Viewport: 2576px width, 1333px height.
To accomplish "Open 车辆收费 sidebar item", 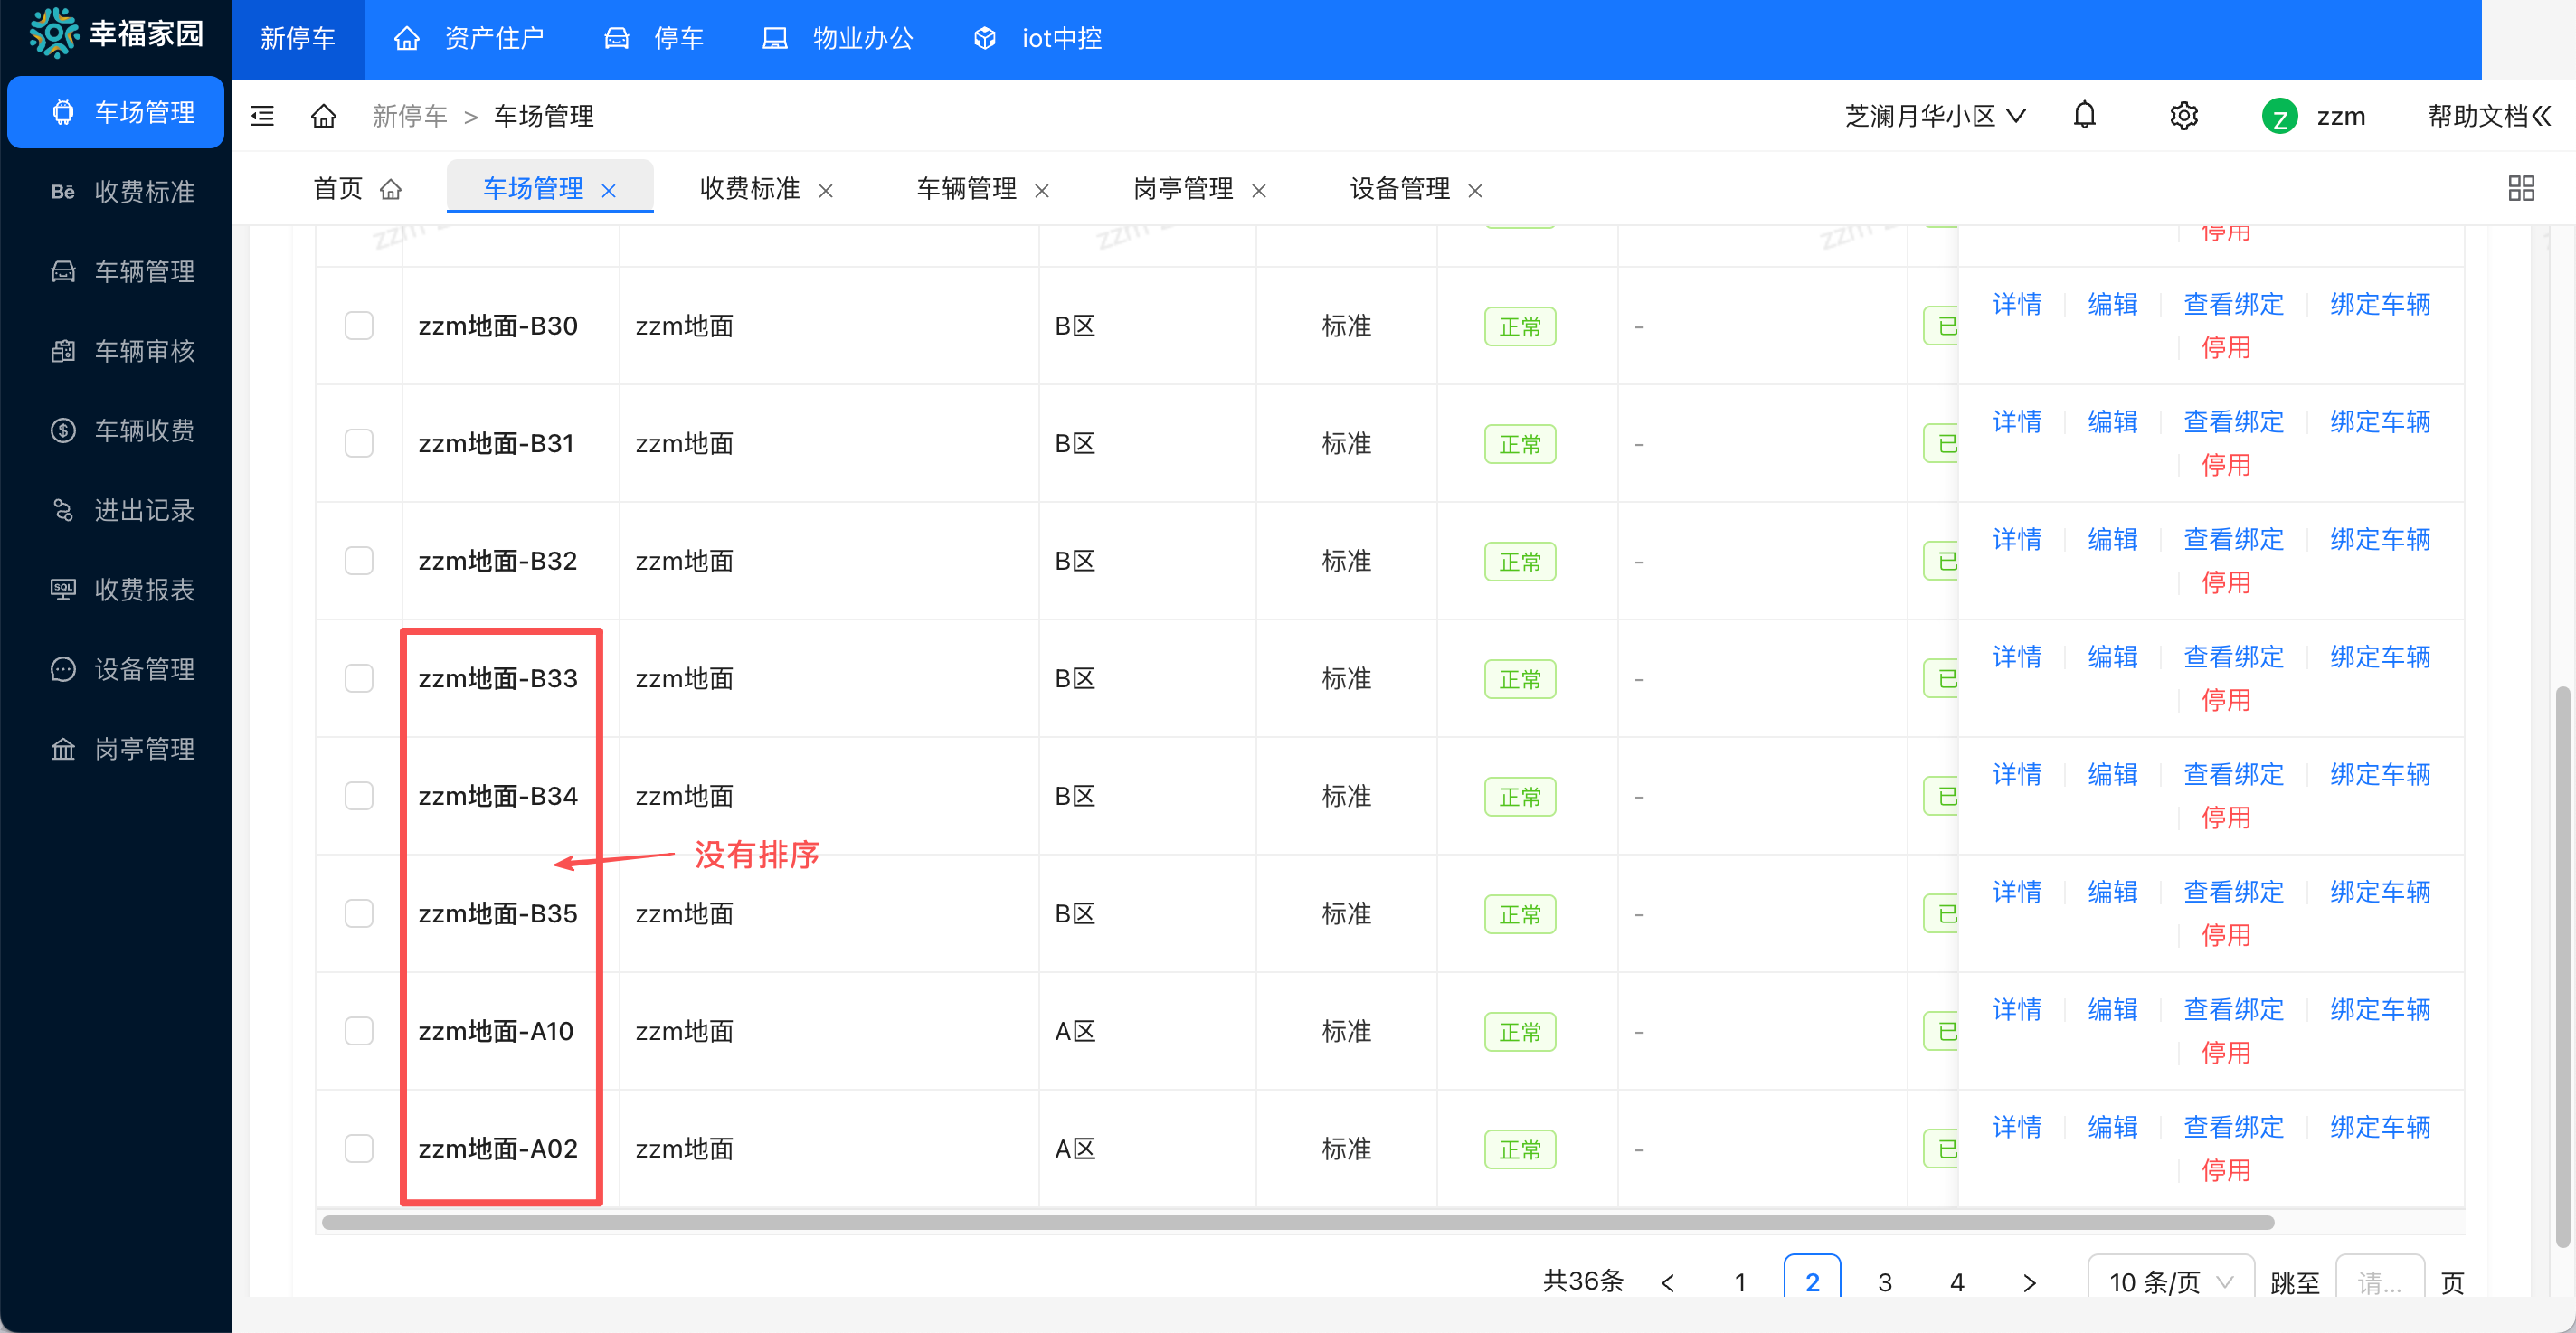I will coord(116,430).
